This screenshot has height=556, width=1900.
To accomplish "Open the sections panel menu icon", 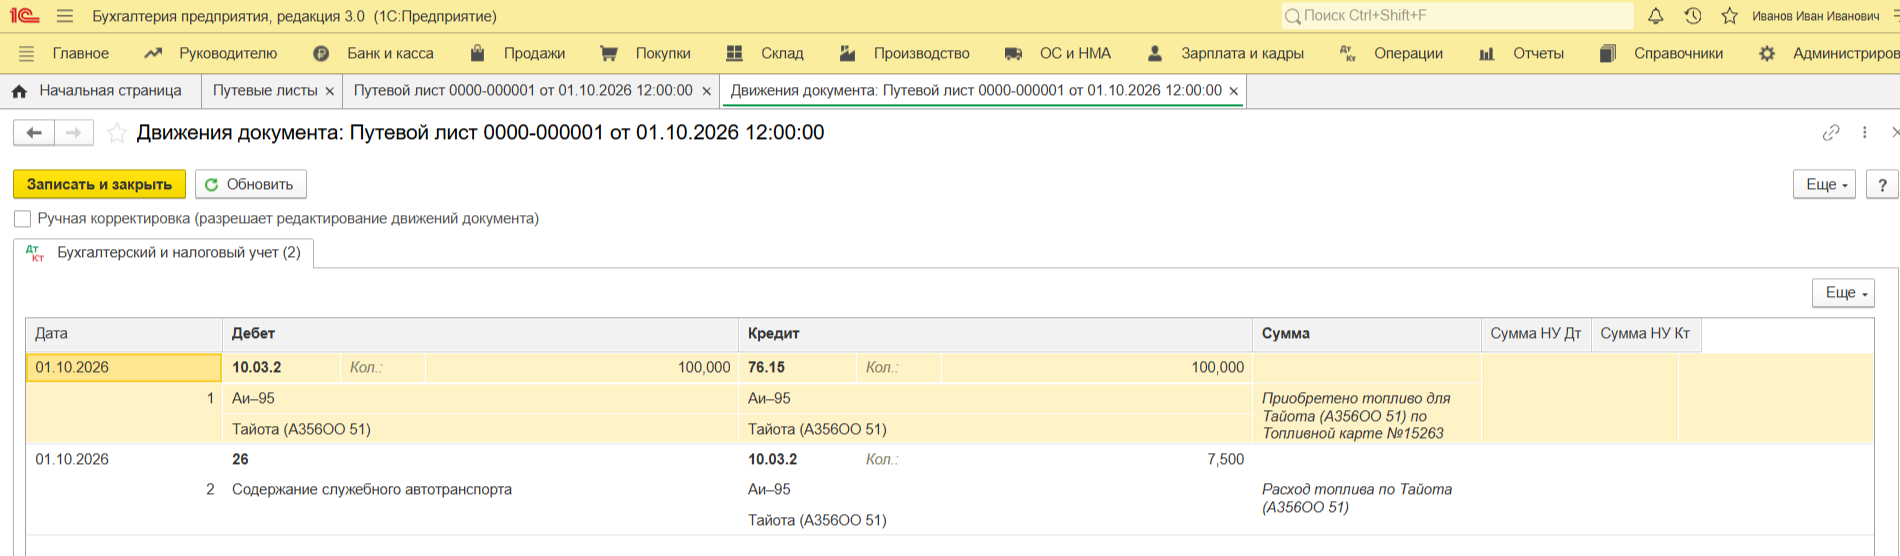I will coord(27,54).
